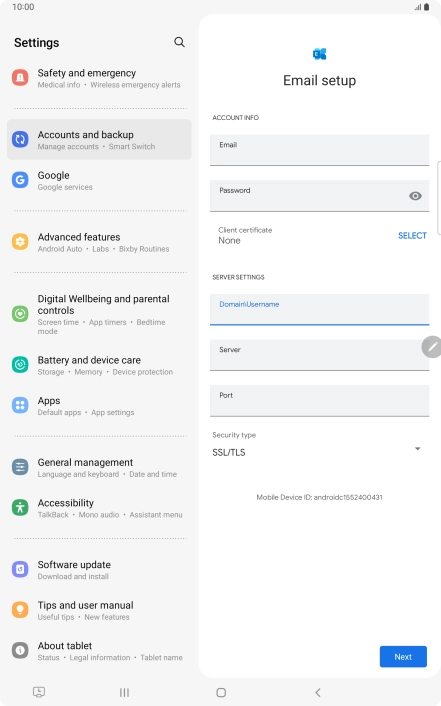This screenshot has width=441, height=706.
Task: Expand the Security type dropdown arrow
Action: [x=418, y=448]
